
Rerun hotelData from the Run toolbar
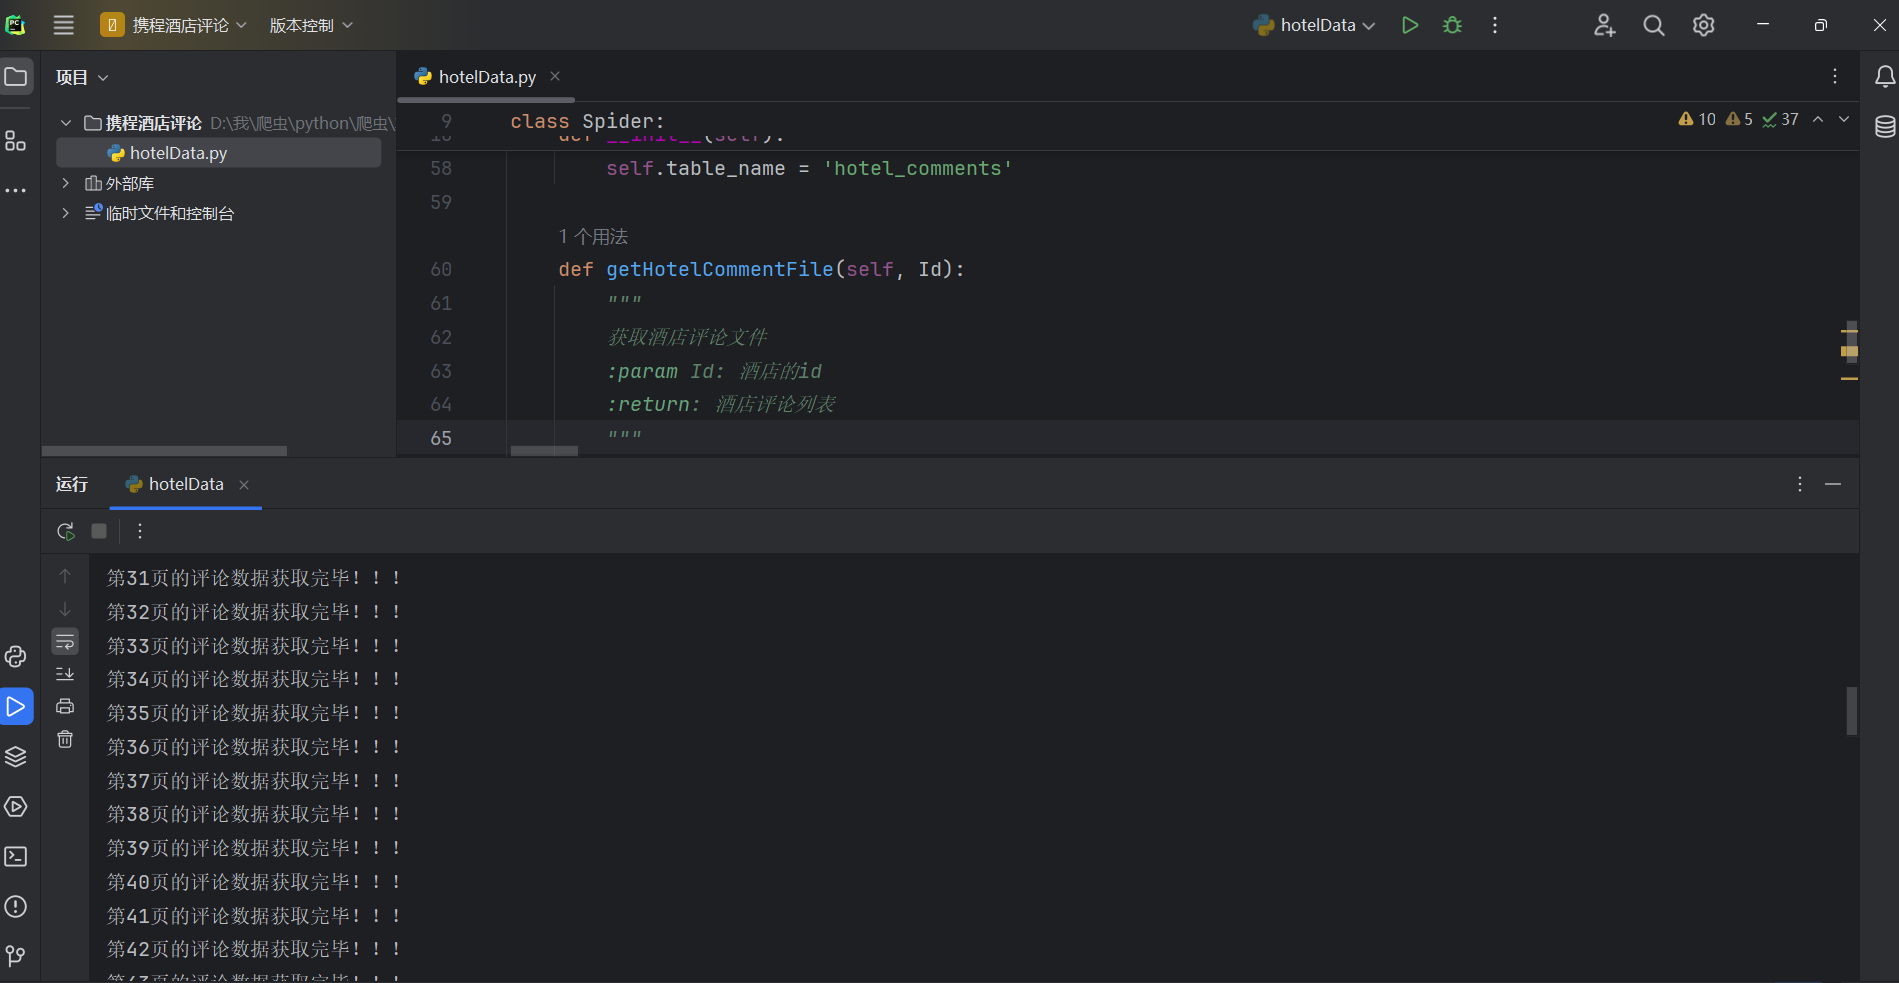(66, 531)
